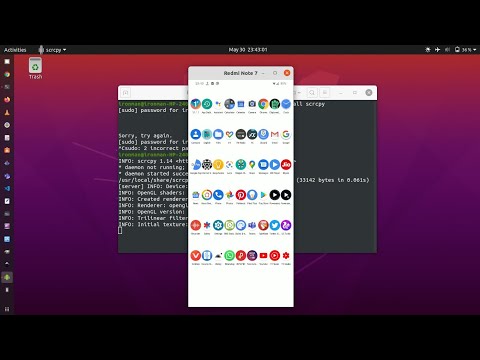Launch Microsoft Teams on the phone
480x360 pixels.
pyautogui.click(x=252, y=225)
